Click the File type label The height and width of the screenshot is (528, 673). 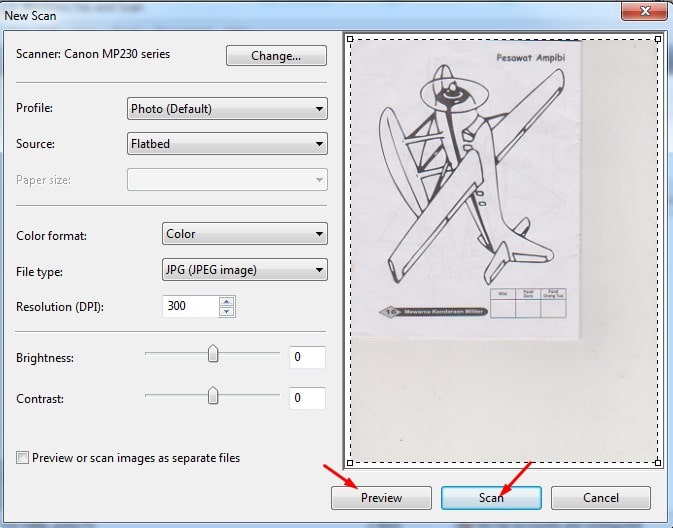point(39,272)
